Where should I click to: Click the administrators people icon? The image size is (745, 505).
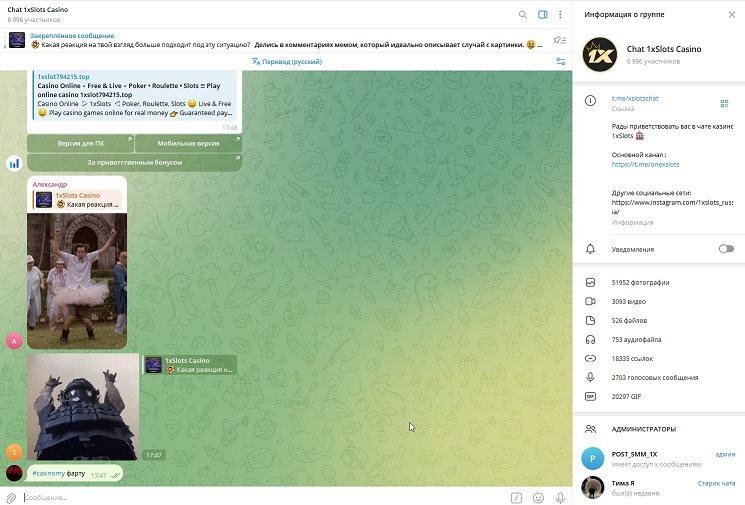pyautogui.click(x=590, y=429)
